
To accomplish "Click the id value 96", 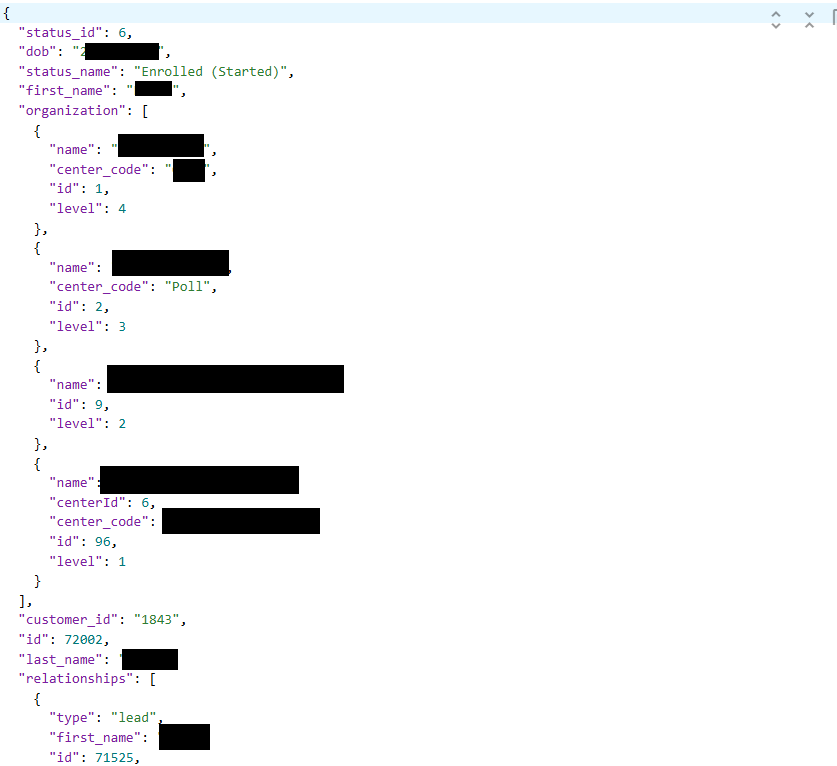I will point(102,542).
